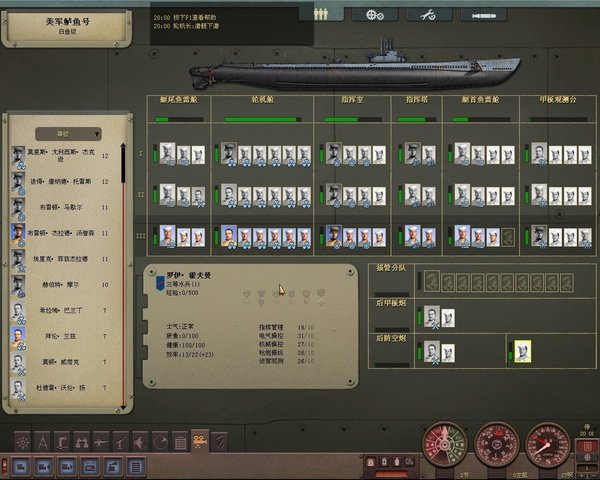Select watch shift III row label
Image resolution: width=600 pixels, height=480 pixels.
coord(141,236)
